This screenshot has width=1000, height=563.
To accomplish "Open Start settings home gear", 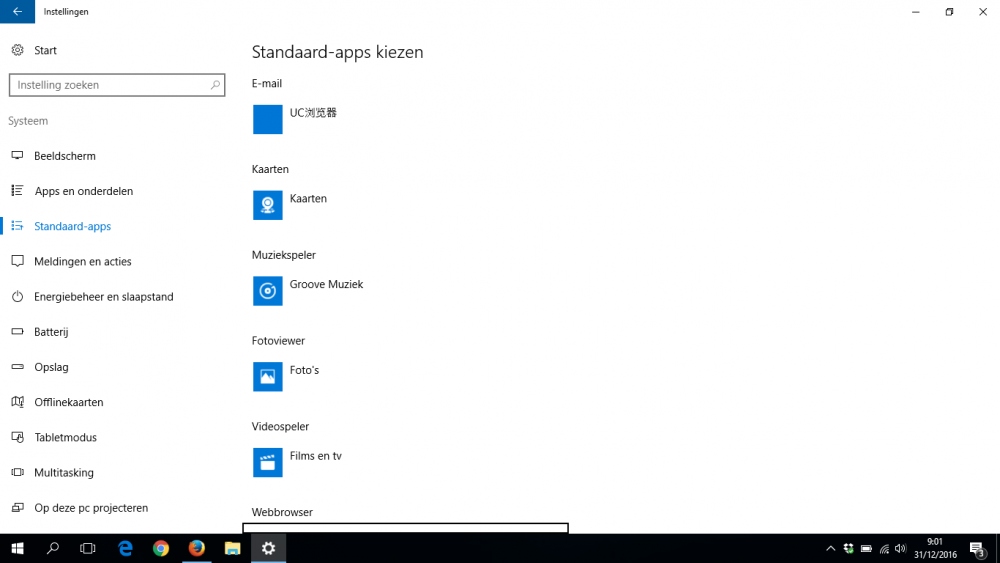I will 17,50.
